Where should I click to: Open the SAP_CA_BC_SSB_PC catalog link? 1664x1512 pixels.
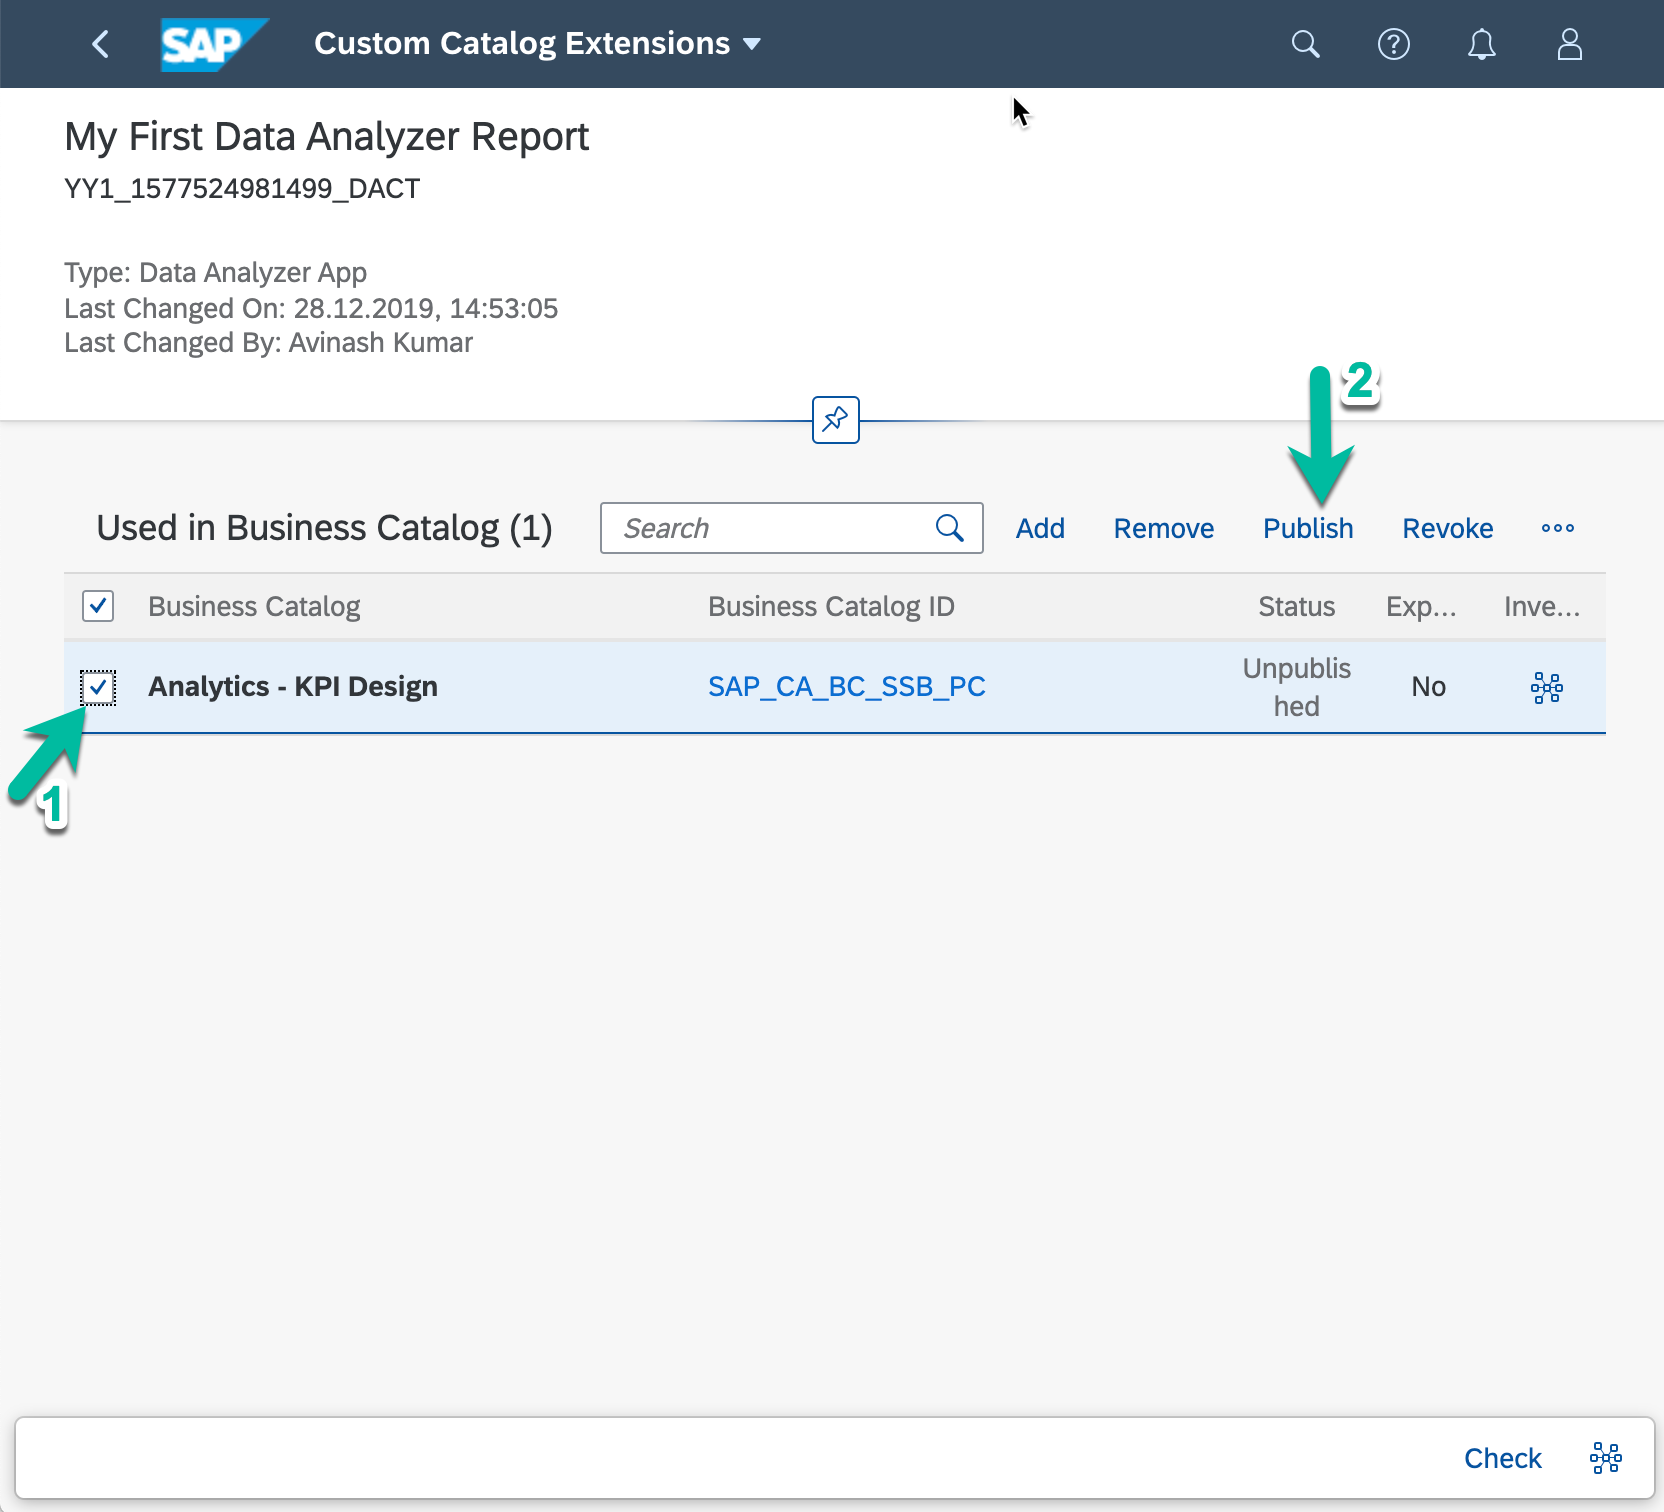(846, 687)
